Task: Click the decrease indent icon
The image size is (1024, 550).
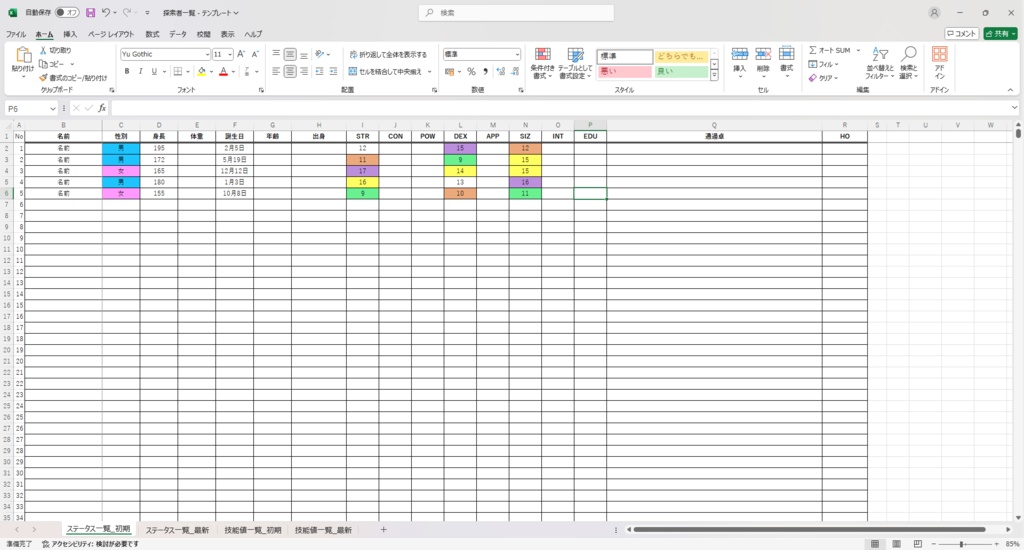Action: point(319,71)
